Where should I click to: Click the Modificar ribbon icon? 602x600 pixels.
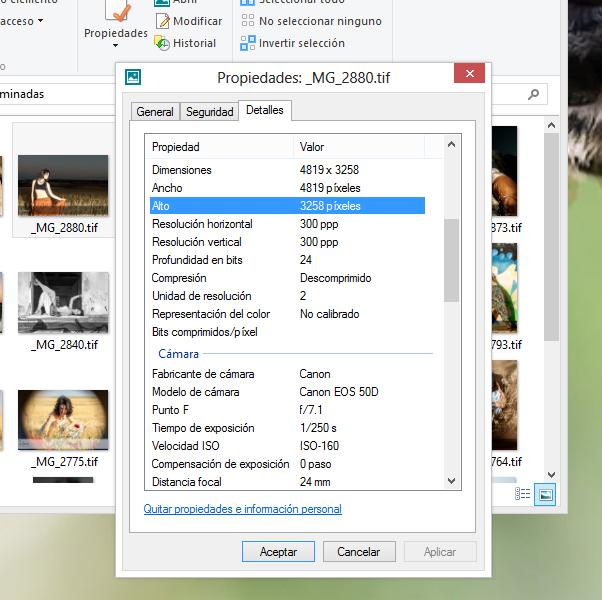162,21
